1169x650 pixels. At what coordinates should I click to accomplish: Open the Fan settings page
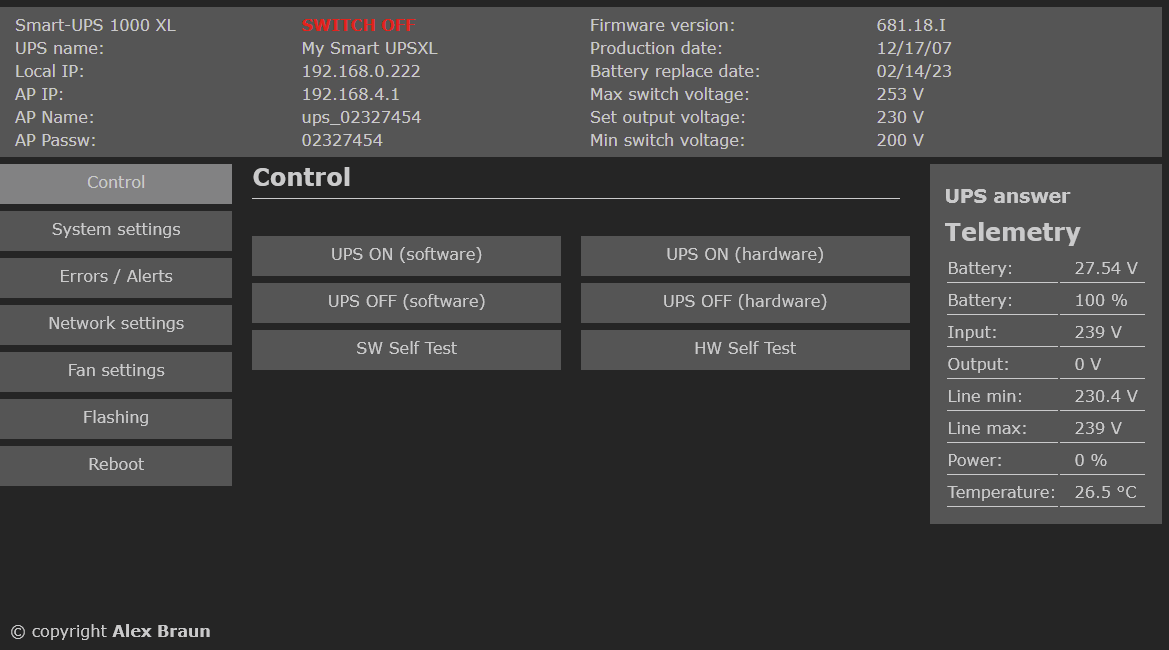coord(116,371)
